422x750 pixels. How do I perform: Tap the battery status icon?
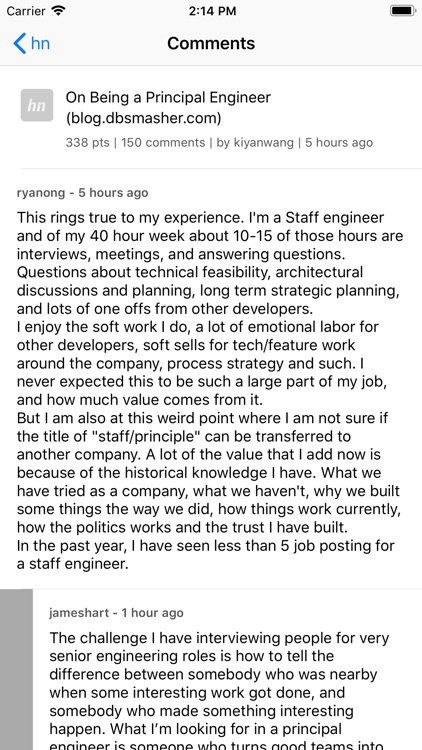[403, 11]
